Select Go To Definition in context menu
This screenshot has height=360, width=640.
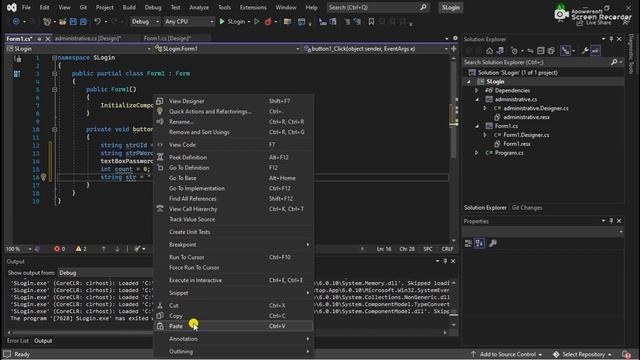pyautogui.click(x=233, y=168)
